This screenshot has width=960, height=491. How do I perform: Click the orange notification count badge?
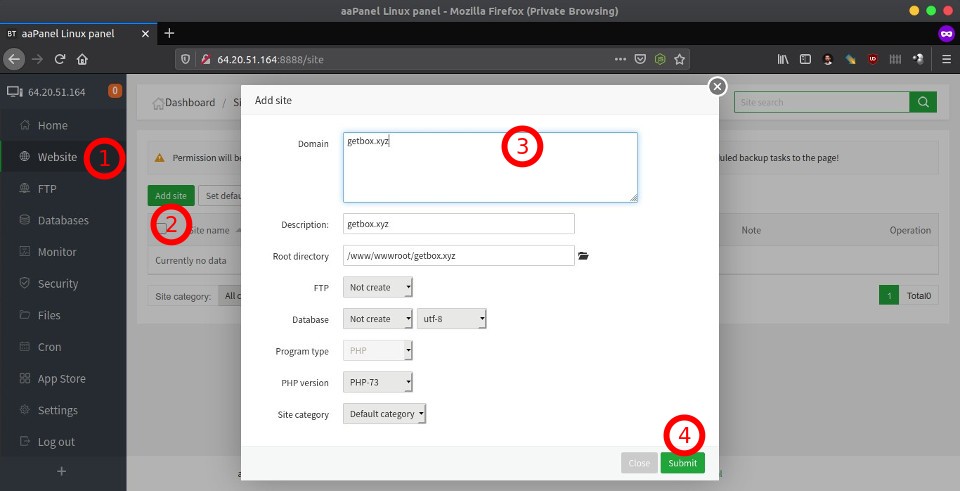(x=114, y=91)
